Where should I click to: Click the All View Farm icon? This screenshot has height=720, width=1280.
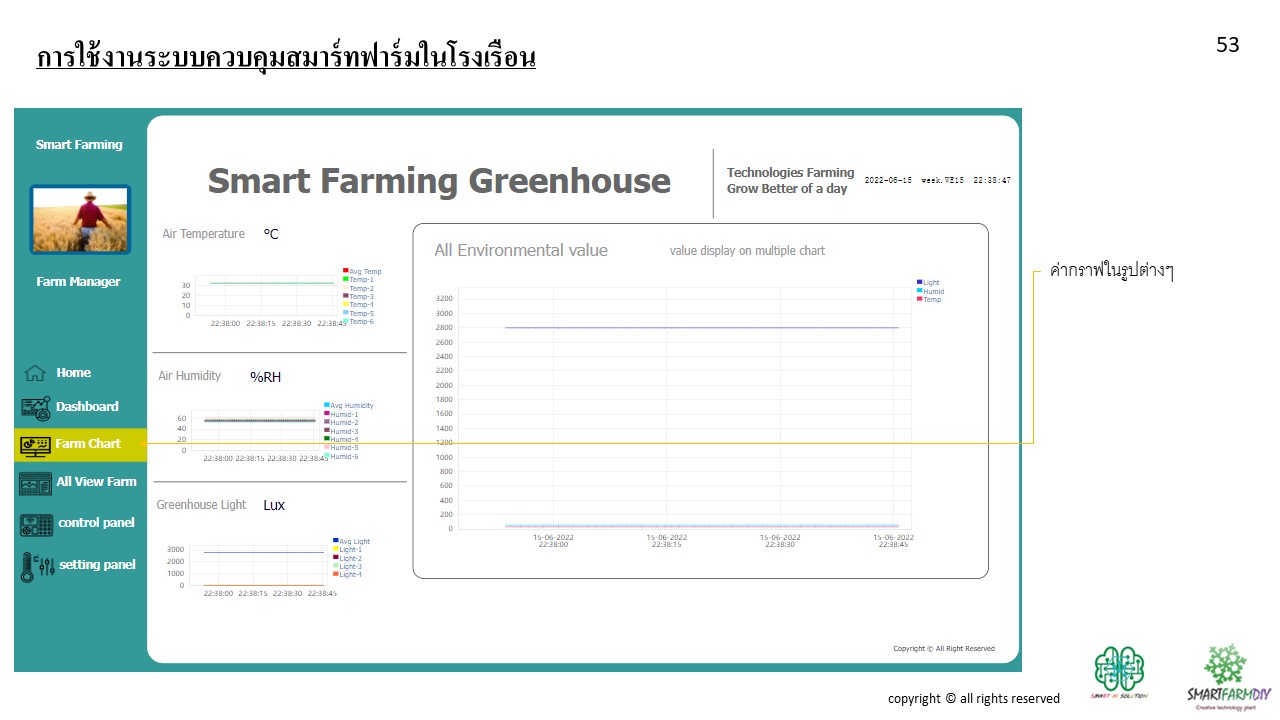pos(35,483)
